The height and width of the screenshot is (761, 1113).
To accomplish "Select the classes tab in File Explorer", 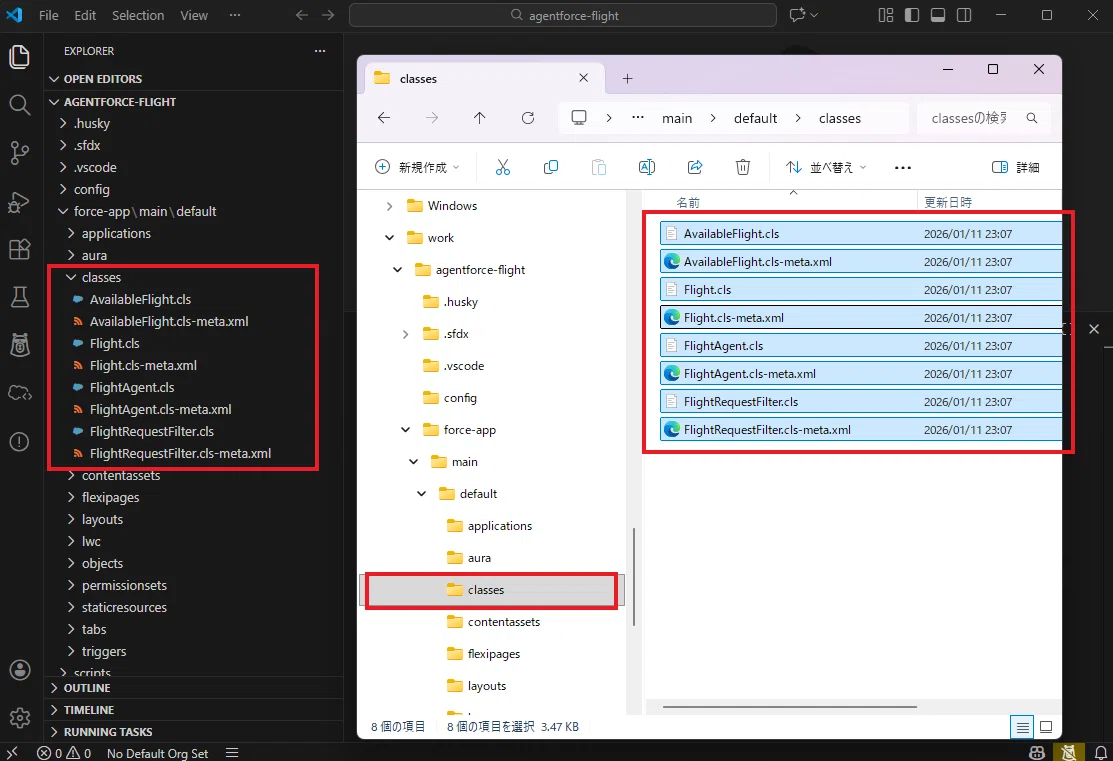I will pos(484,78).
